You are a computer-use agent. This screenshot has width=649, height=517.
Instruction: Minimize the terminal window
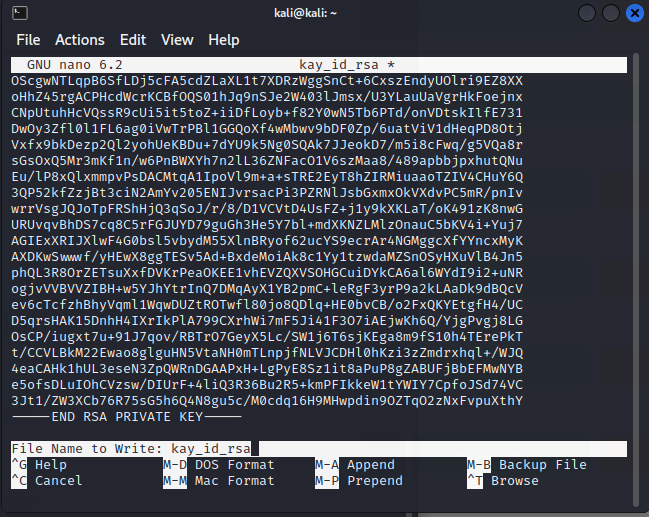[x=586, y=13]
